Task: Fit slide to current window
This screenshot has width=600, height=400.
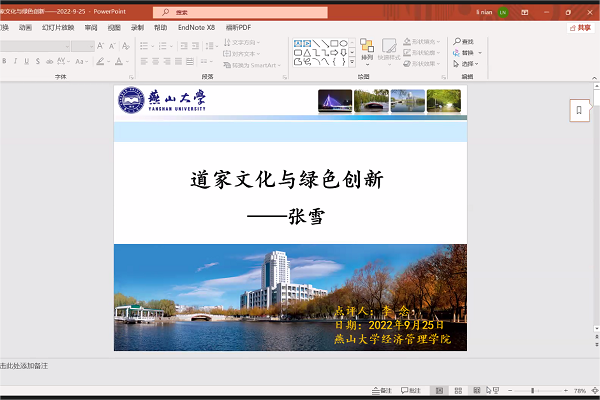Action: click(593, 390)
